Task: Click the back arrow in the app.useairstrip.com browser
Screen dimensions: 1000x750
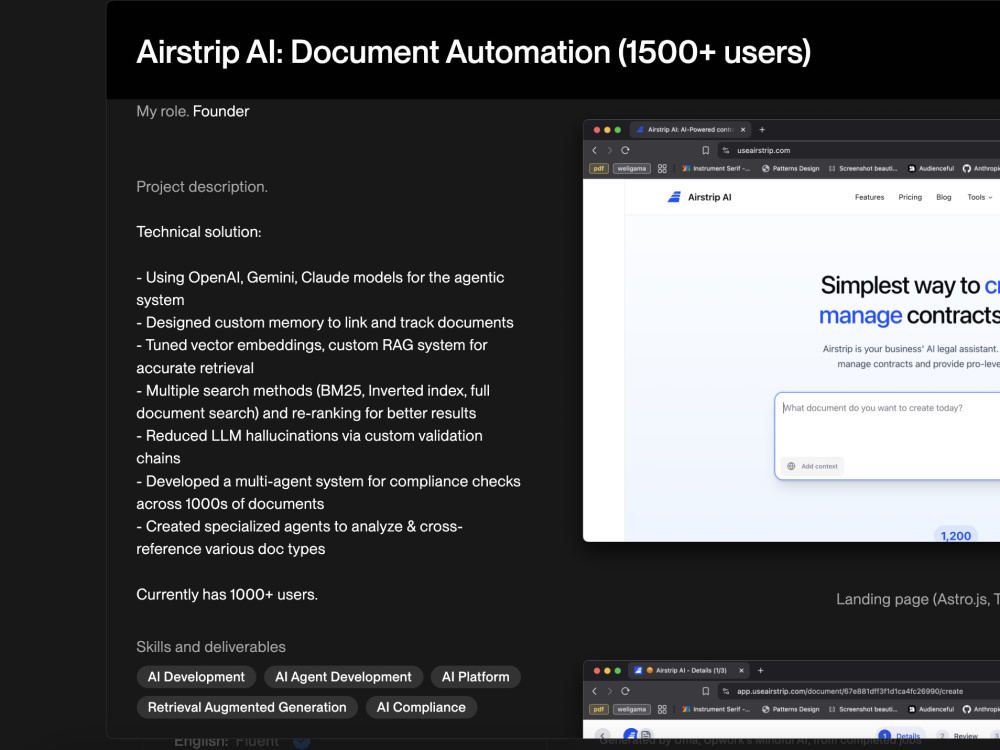Action: pyautogui.click(x=594, y=691)
